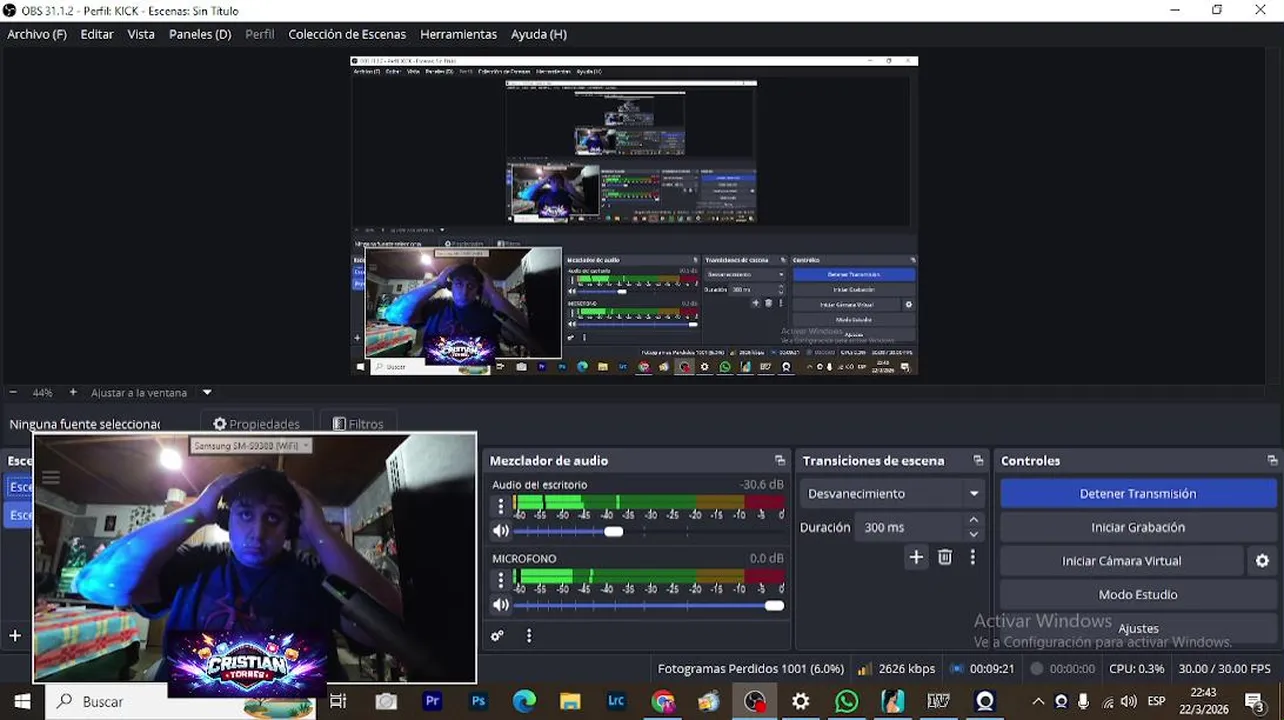Viewport: 1284px width, 720px height.
Task: Click Fotogramas Perdidos 1001 (6.0%) status
Action: point(751,669)
